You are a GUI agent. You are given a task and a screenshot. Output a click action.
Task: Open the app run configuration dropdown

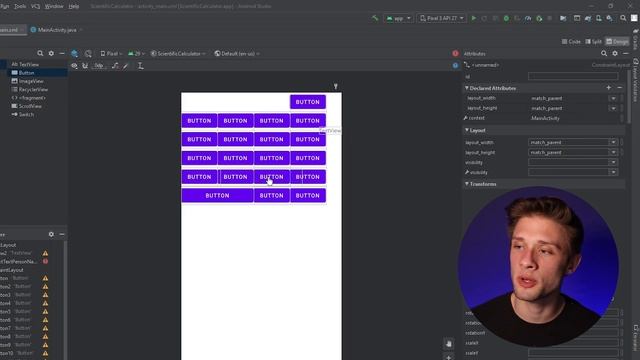(x=398, y=18)
